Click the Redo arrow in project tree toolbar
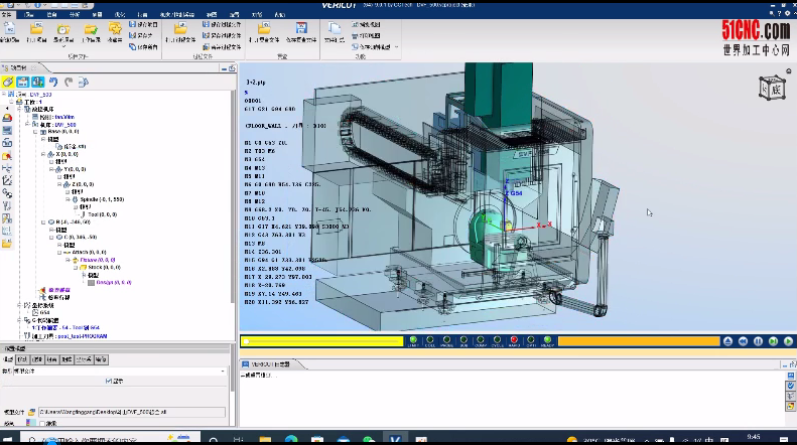Viewport: 797px width, 445px height. [70, 82]
